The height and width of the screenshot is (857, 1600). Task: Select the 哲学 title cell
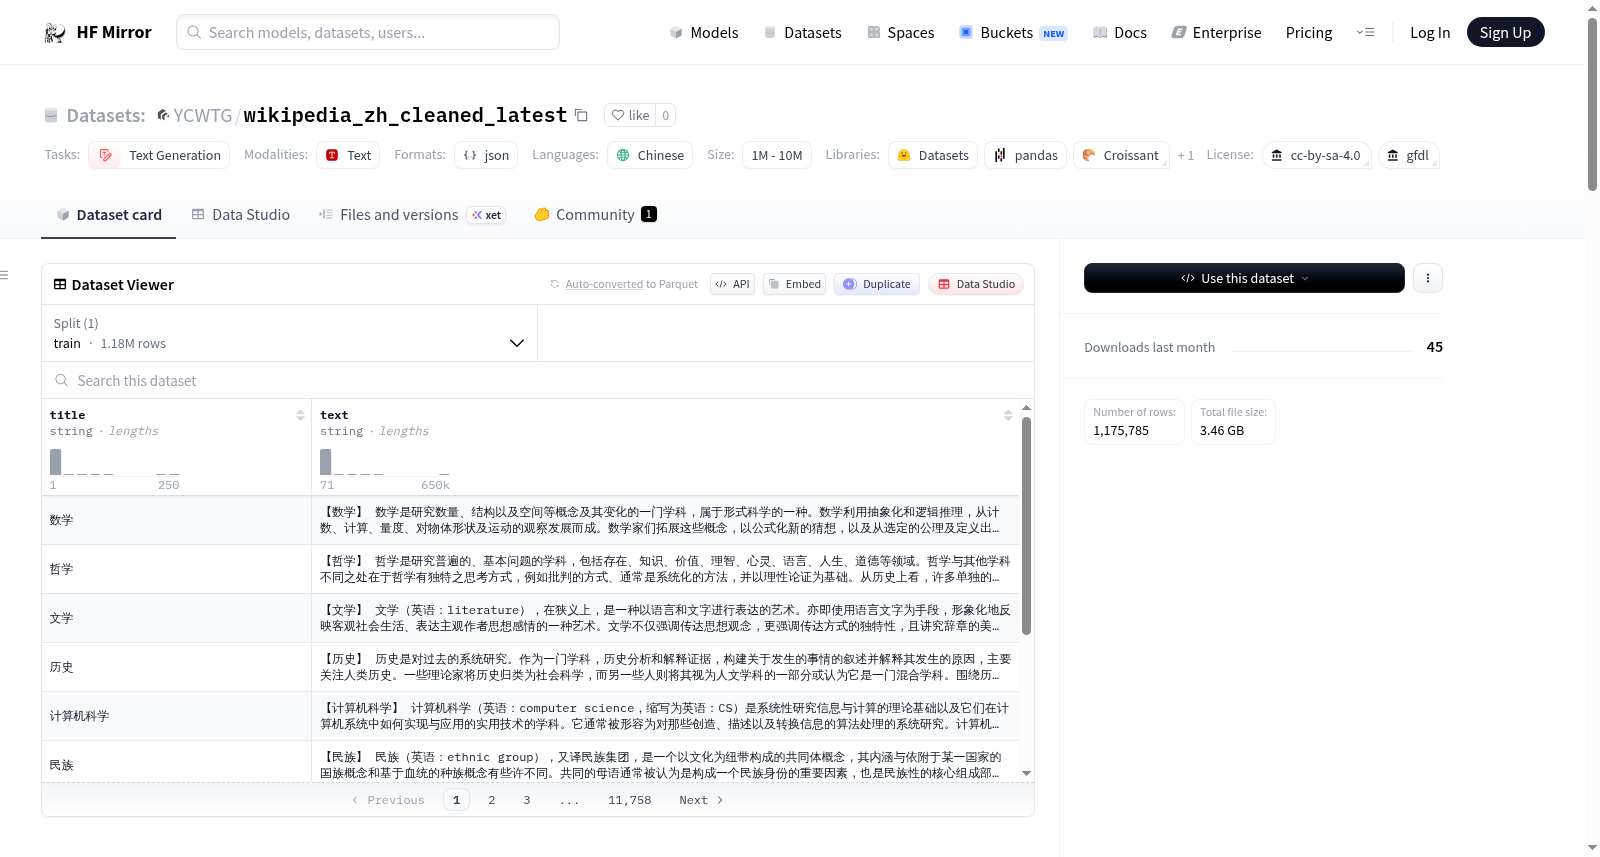coord(176,569)
